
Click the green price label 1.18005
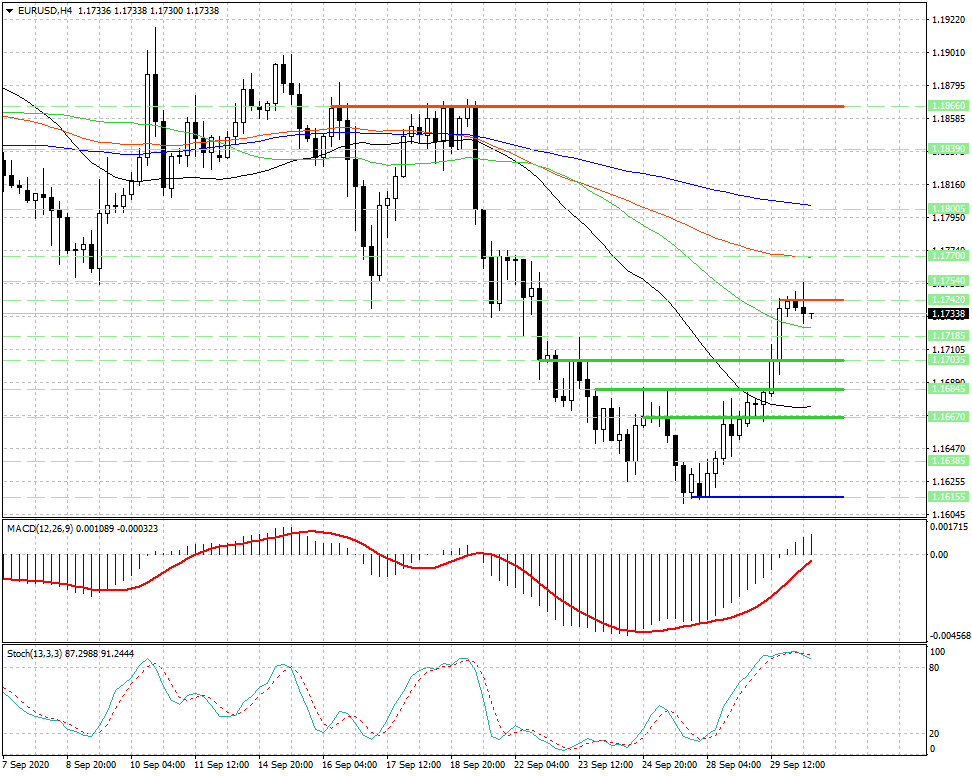click(948, 209)
